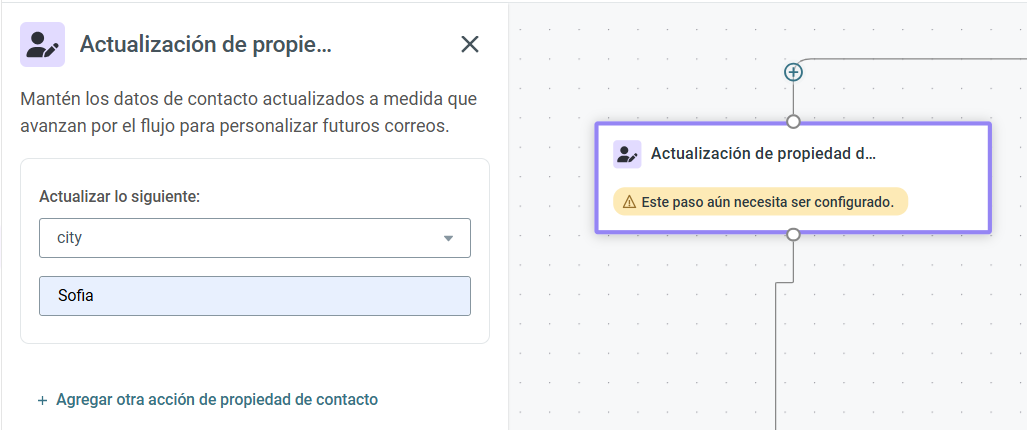Image resolution: width=1027 pixels, height=430 pixels.
Task: Close the Actualización de propiedad panel
Action: pos(470,45)
